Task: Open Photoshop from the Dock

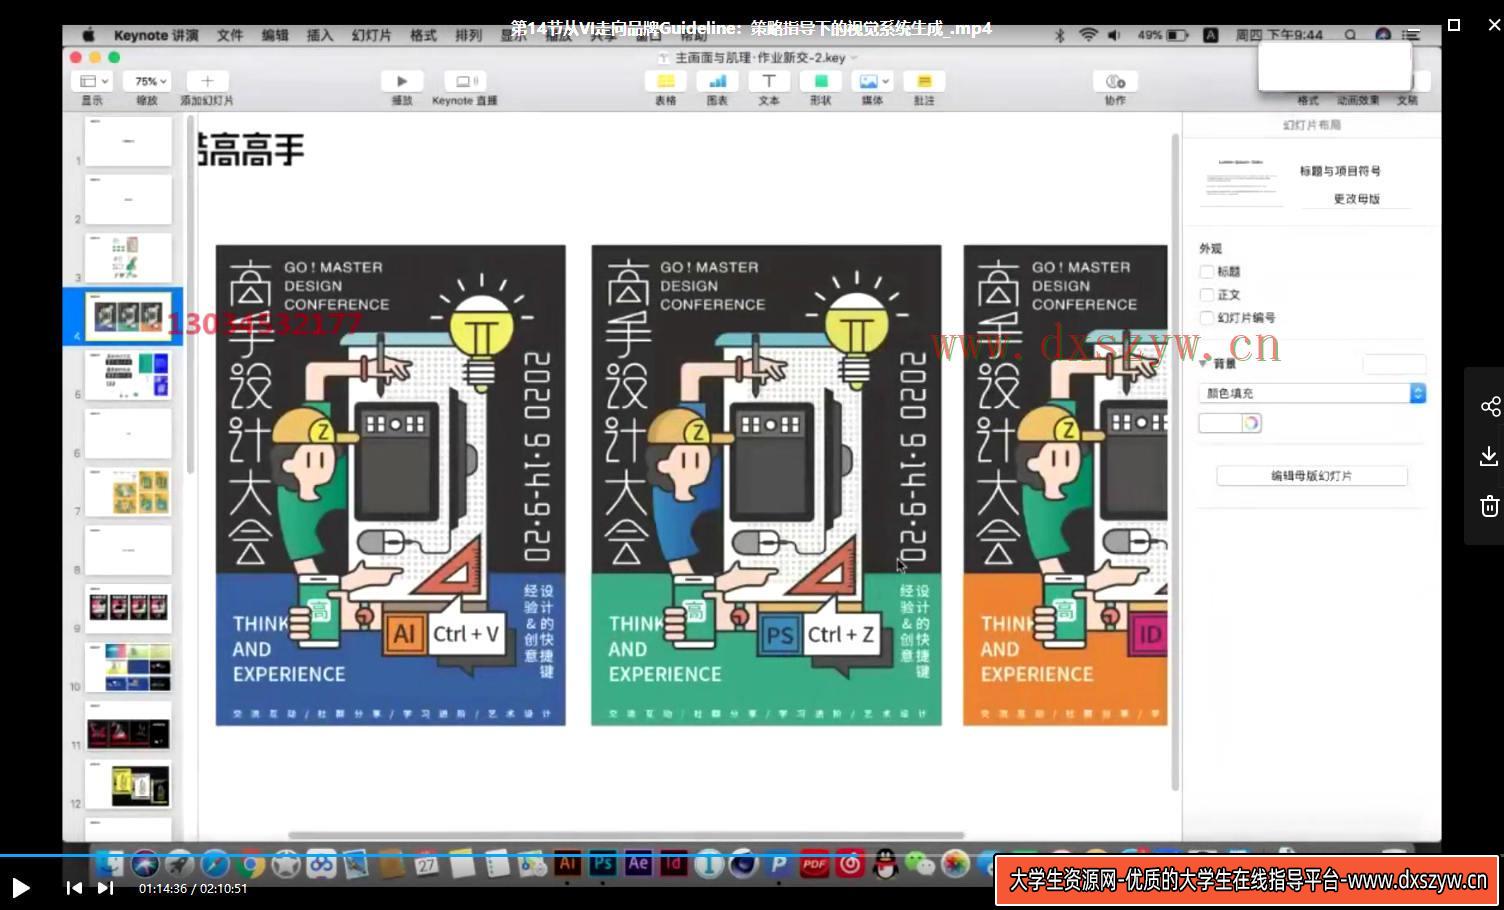Action: click(603, 863)
